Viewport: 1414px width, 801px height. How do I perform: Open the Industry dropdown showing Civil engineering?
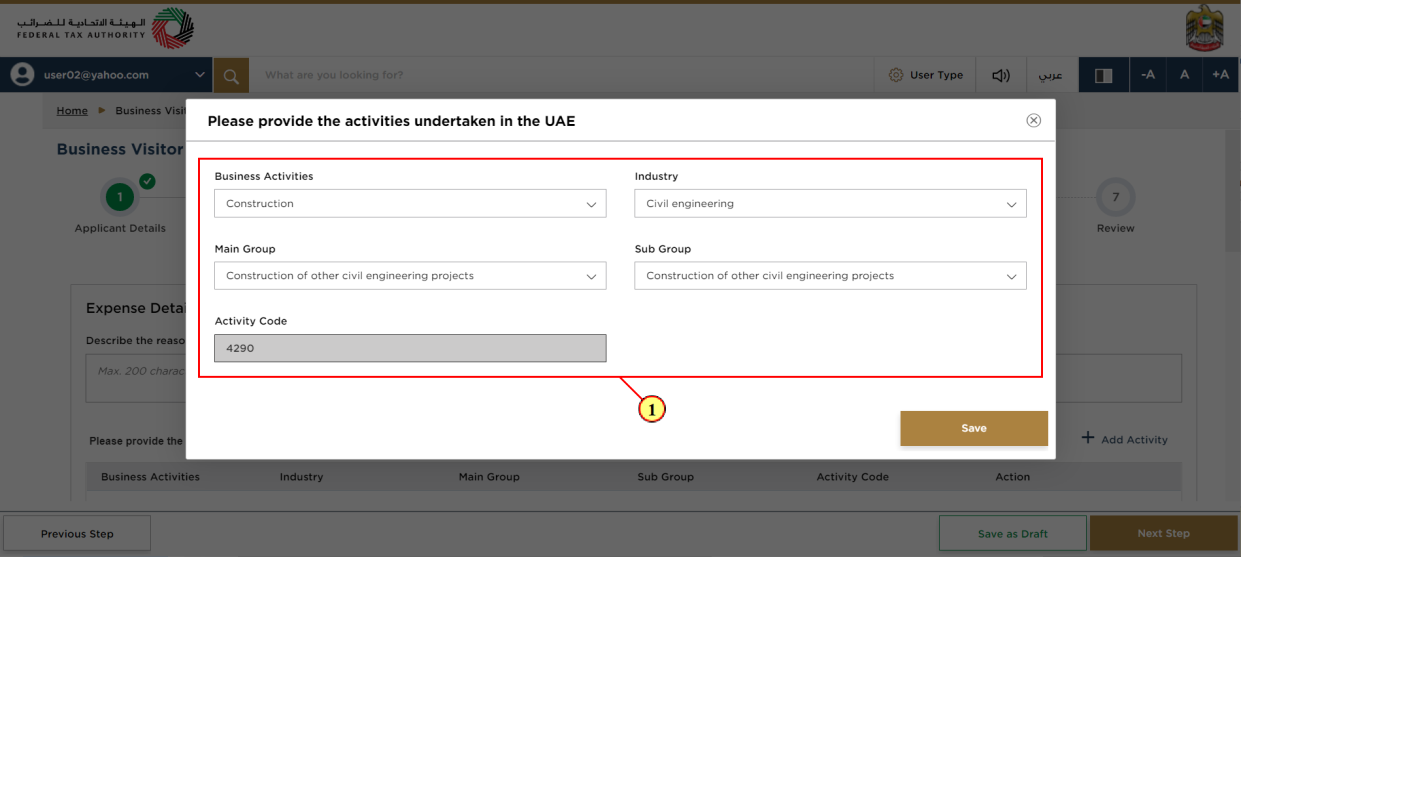(x=830, y=203)
